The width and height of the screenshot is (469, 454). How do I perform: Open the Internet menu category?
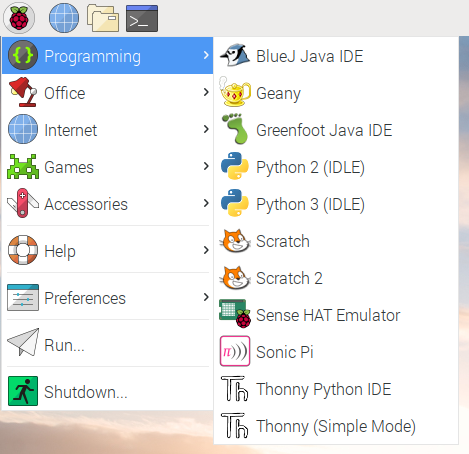pyautogui.click(x=107, y=129)
